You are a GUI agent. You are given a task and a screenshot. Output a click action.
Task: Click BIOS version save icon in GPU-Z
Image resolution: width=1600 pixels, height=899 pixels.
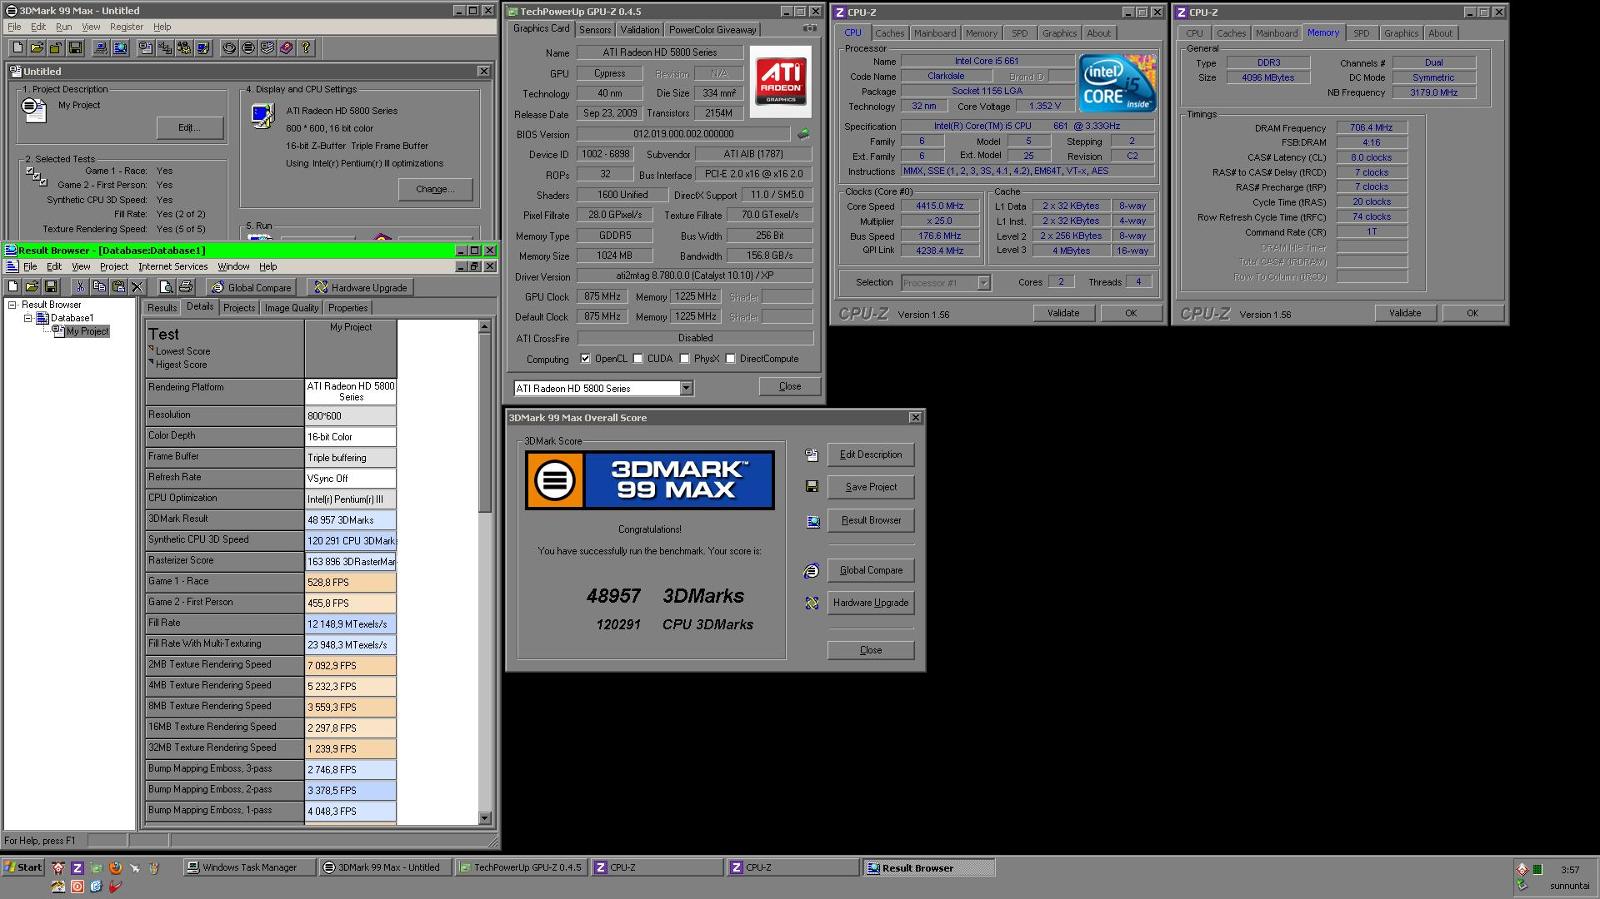click(x=803, y=133)
